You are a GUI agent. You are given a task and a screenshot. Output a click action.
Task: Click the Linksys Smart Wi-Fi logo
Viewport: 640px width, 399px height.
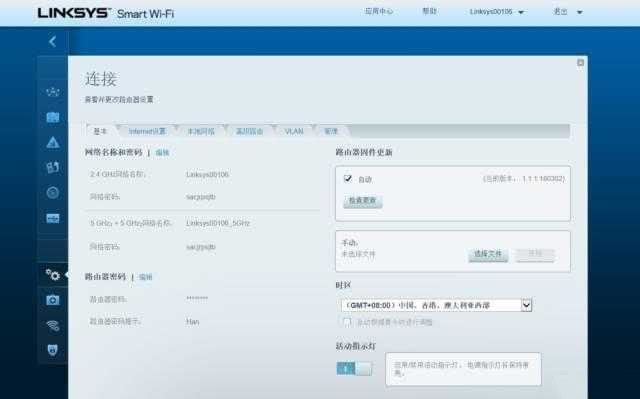click(x=106, y=13)
